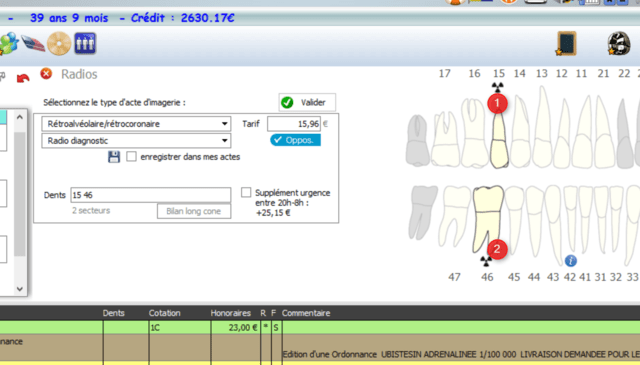Click the Valider button

point(307,102)
